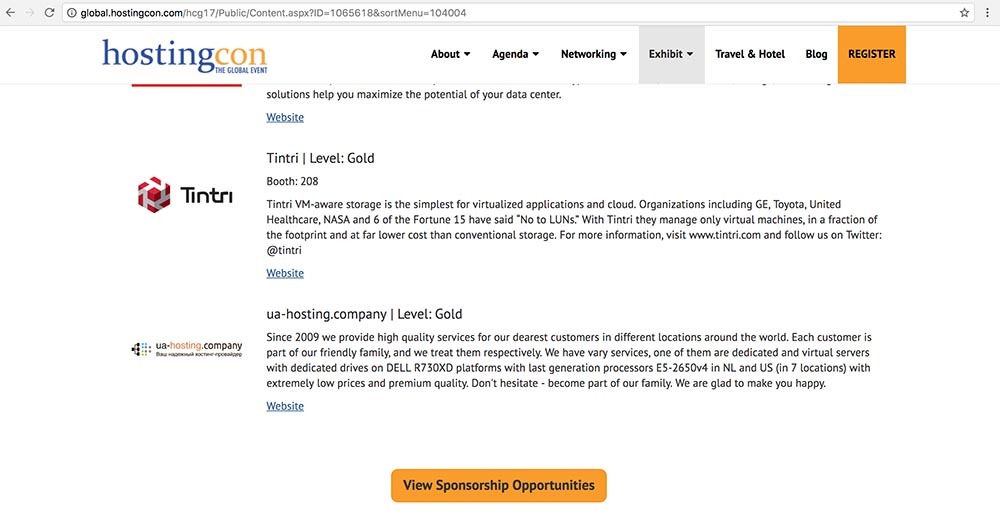Click the orange REGISTER button
Screen dimensions: 1000x517
coord(871,54)
